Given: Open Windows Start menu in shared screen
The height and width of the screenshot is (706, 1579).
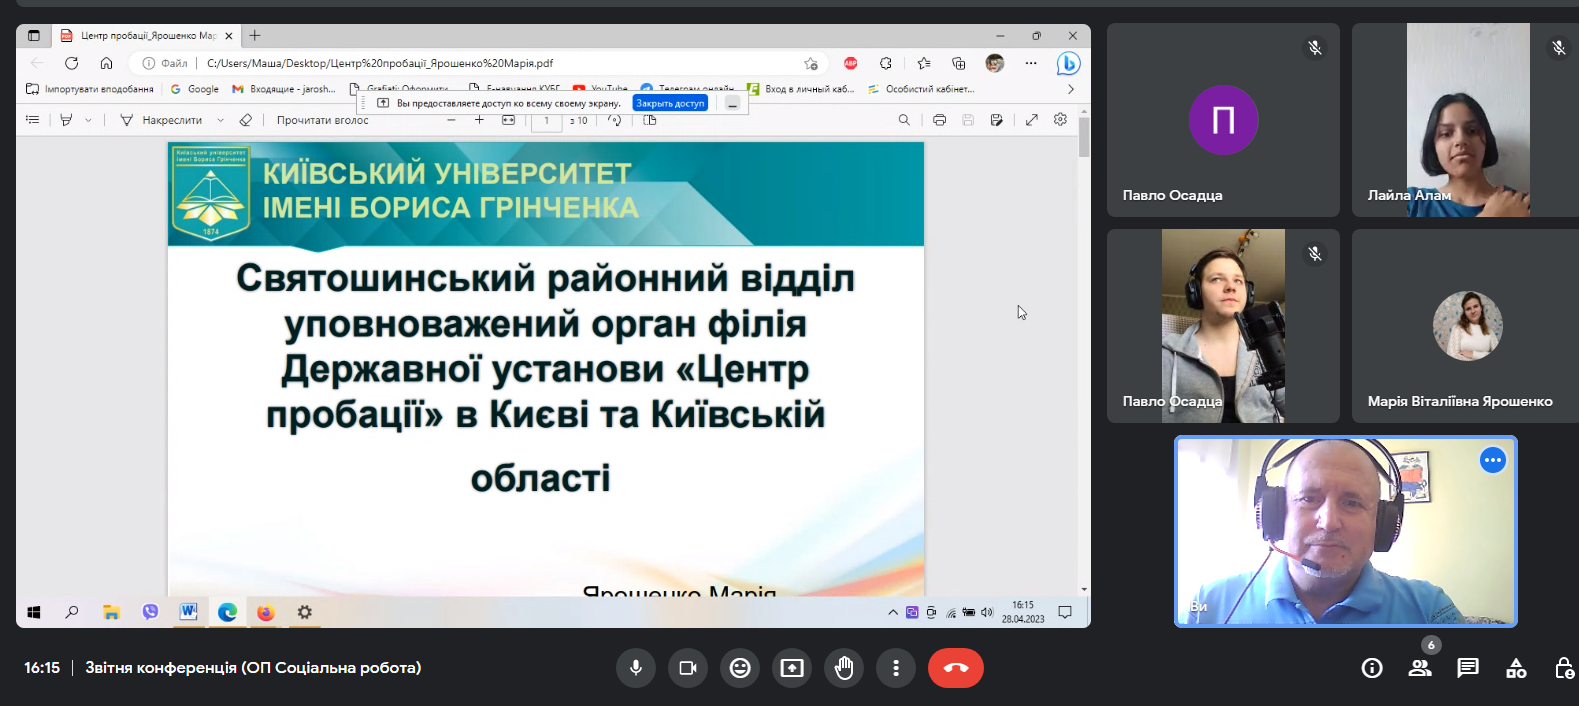Looking at the screenshot, I should (x=34, y=612).
